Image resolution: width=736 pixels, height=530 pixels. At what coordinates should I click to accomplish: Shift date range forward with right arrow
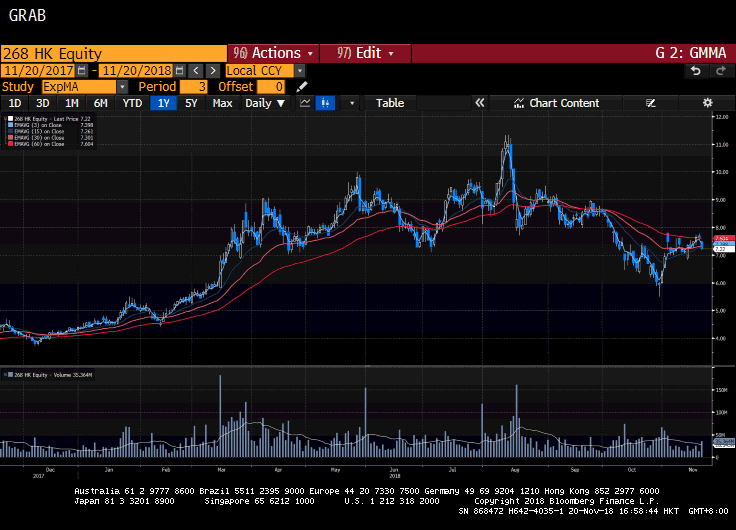click(213, 71)
